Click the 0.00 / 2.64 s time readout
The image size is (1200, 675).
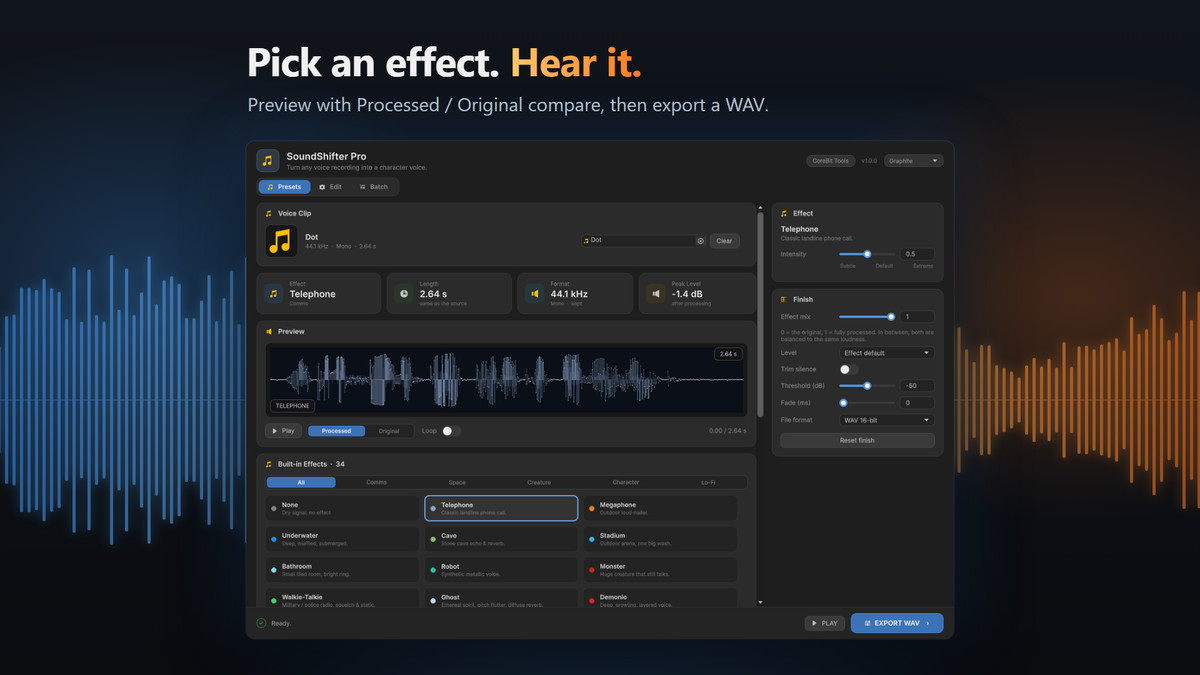click(727, 431)
